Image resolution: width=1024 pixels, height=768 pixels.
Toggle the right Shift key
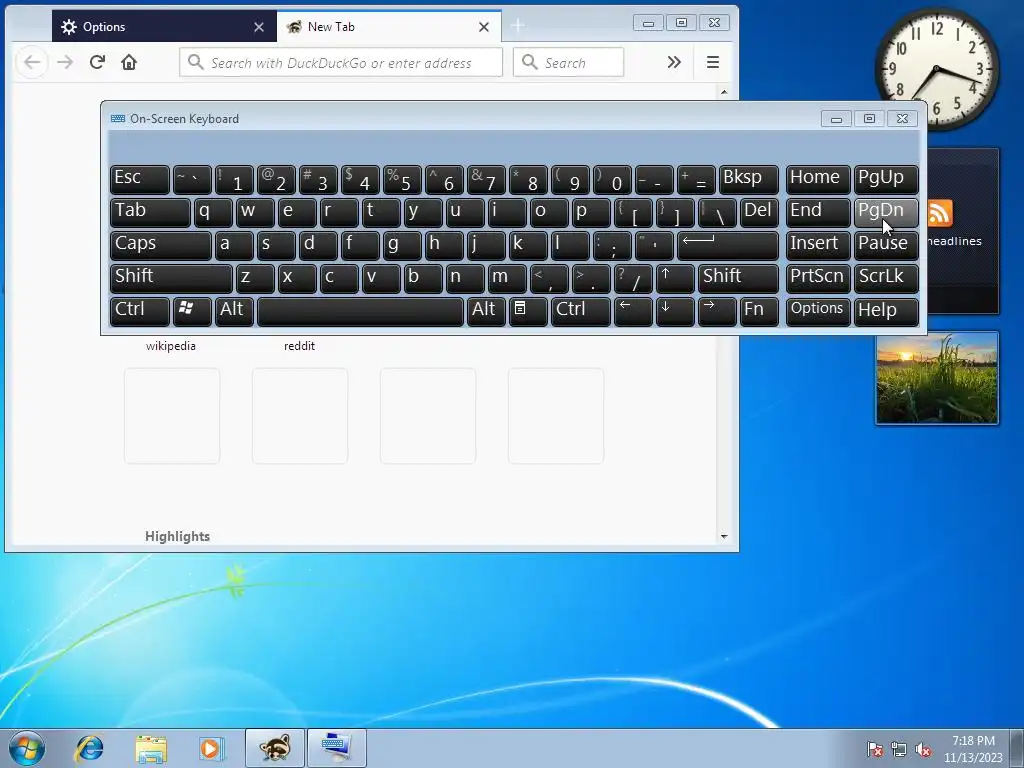[x=738, y=278]
